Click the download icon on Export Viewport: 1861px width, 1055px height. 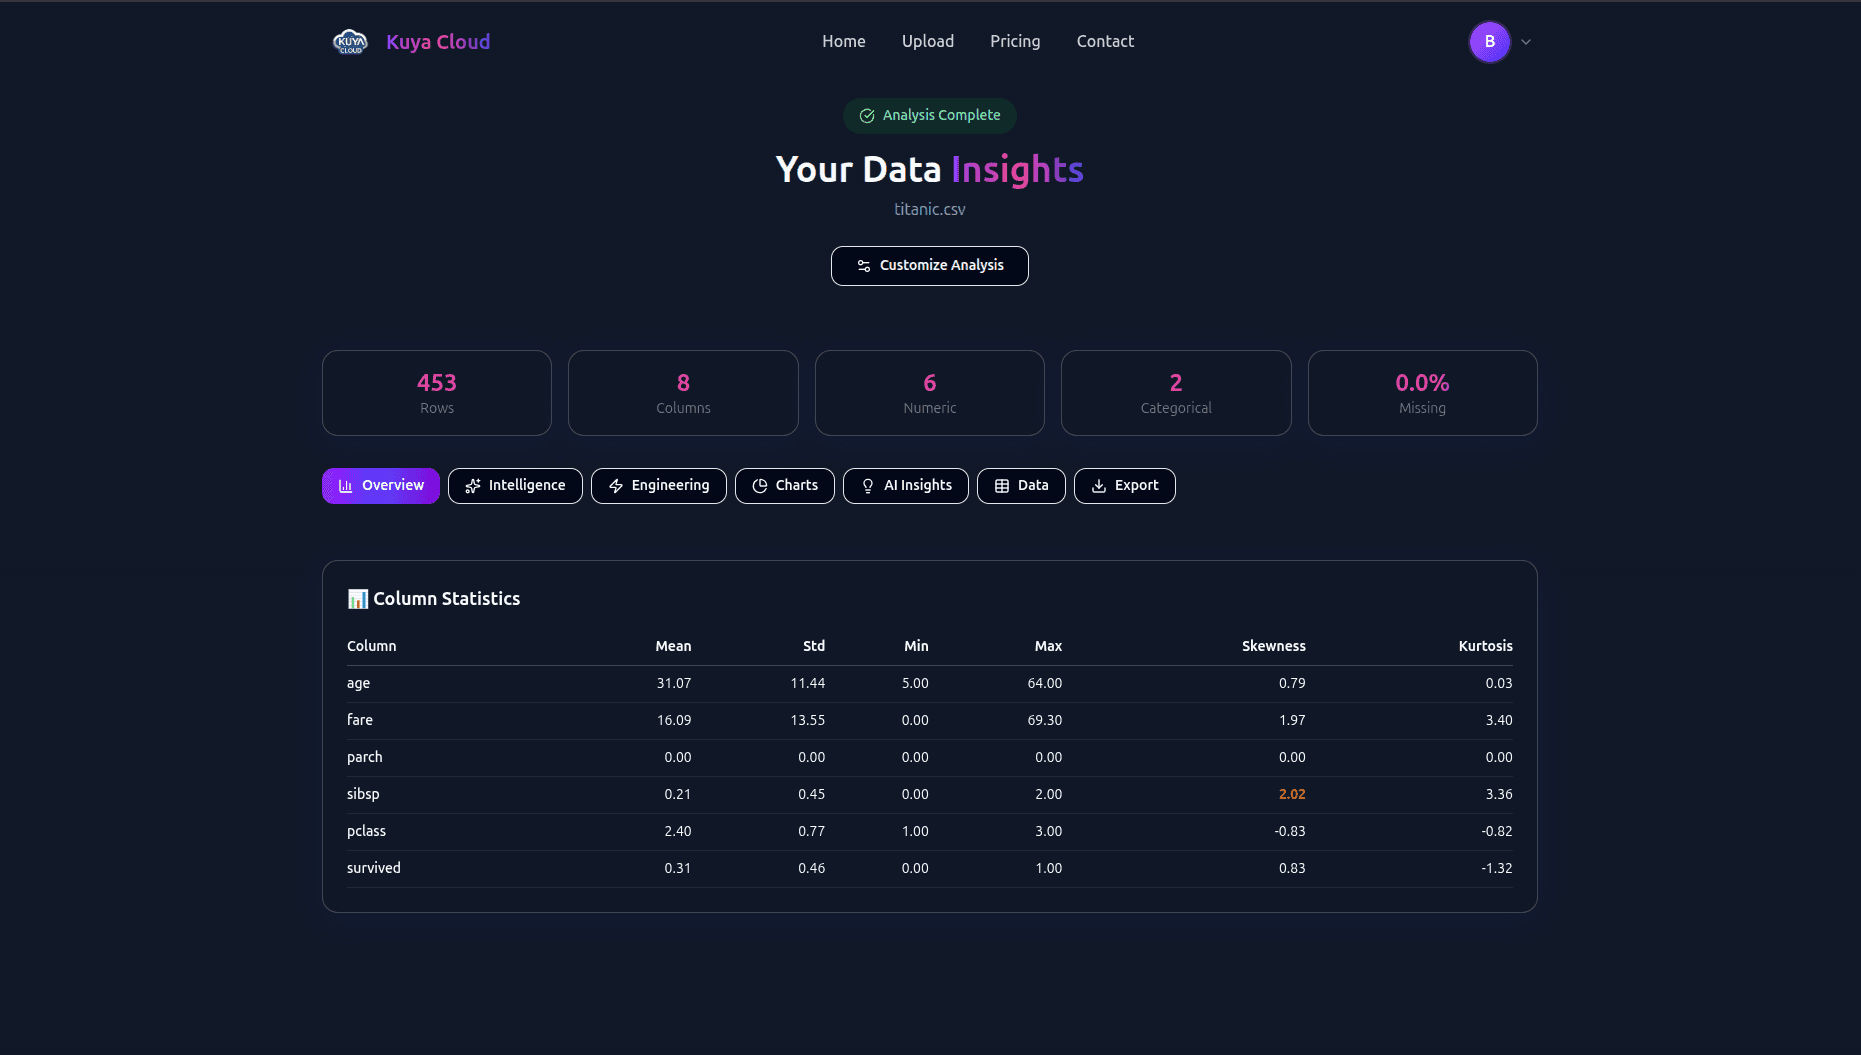(1099, 486)
